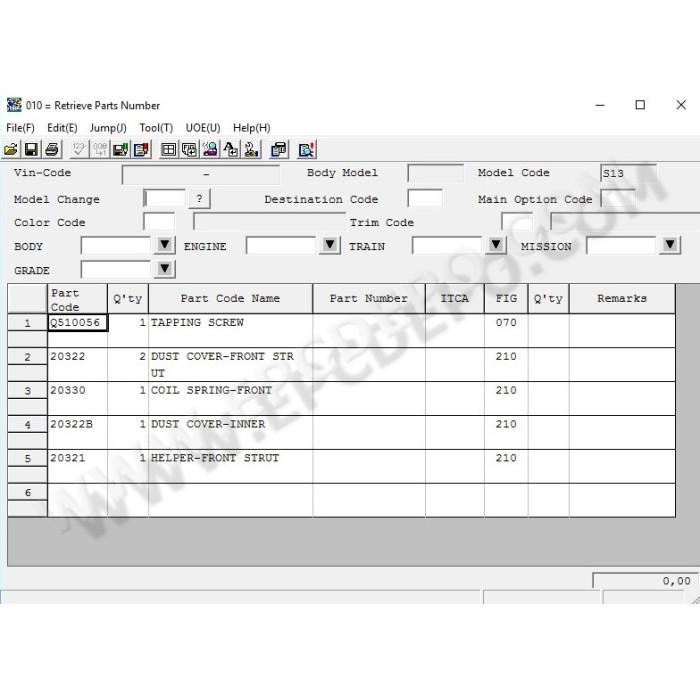700x700 pixels.
Task: Click the printer toolbar icon
Action: pos(52,150)
